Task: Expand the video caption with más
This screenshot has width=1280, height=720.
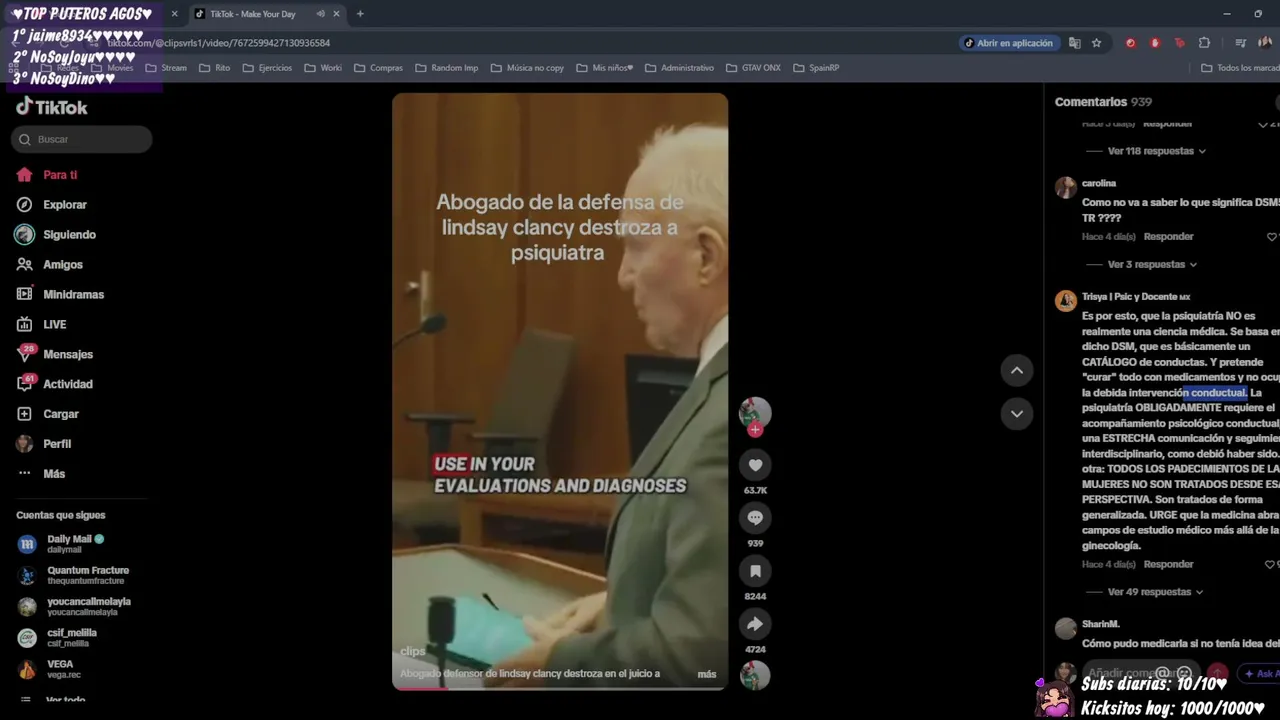Action: pyautogui.click(x=707, y=674)
